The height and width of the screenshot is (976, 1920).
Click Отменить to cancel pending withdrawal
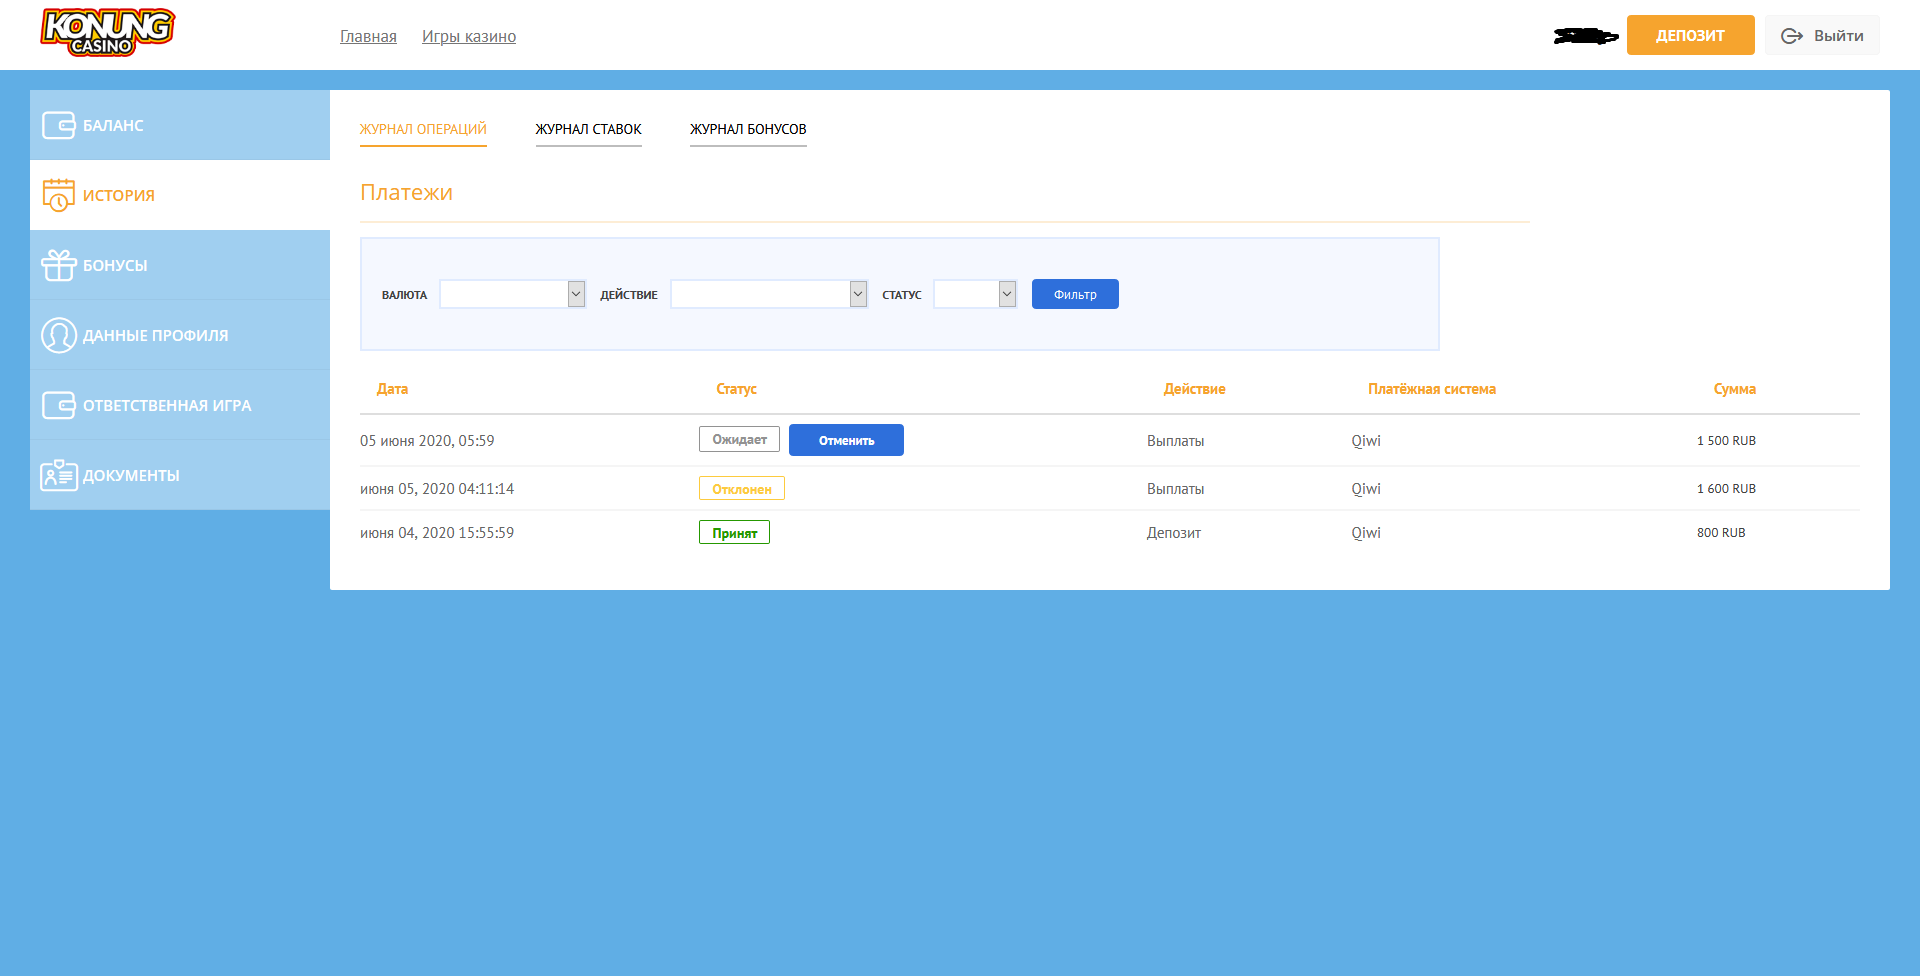(846, 440)
